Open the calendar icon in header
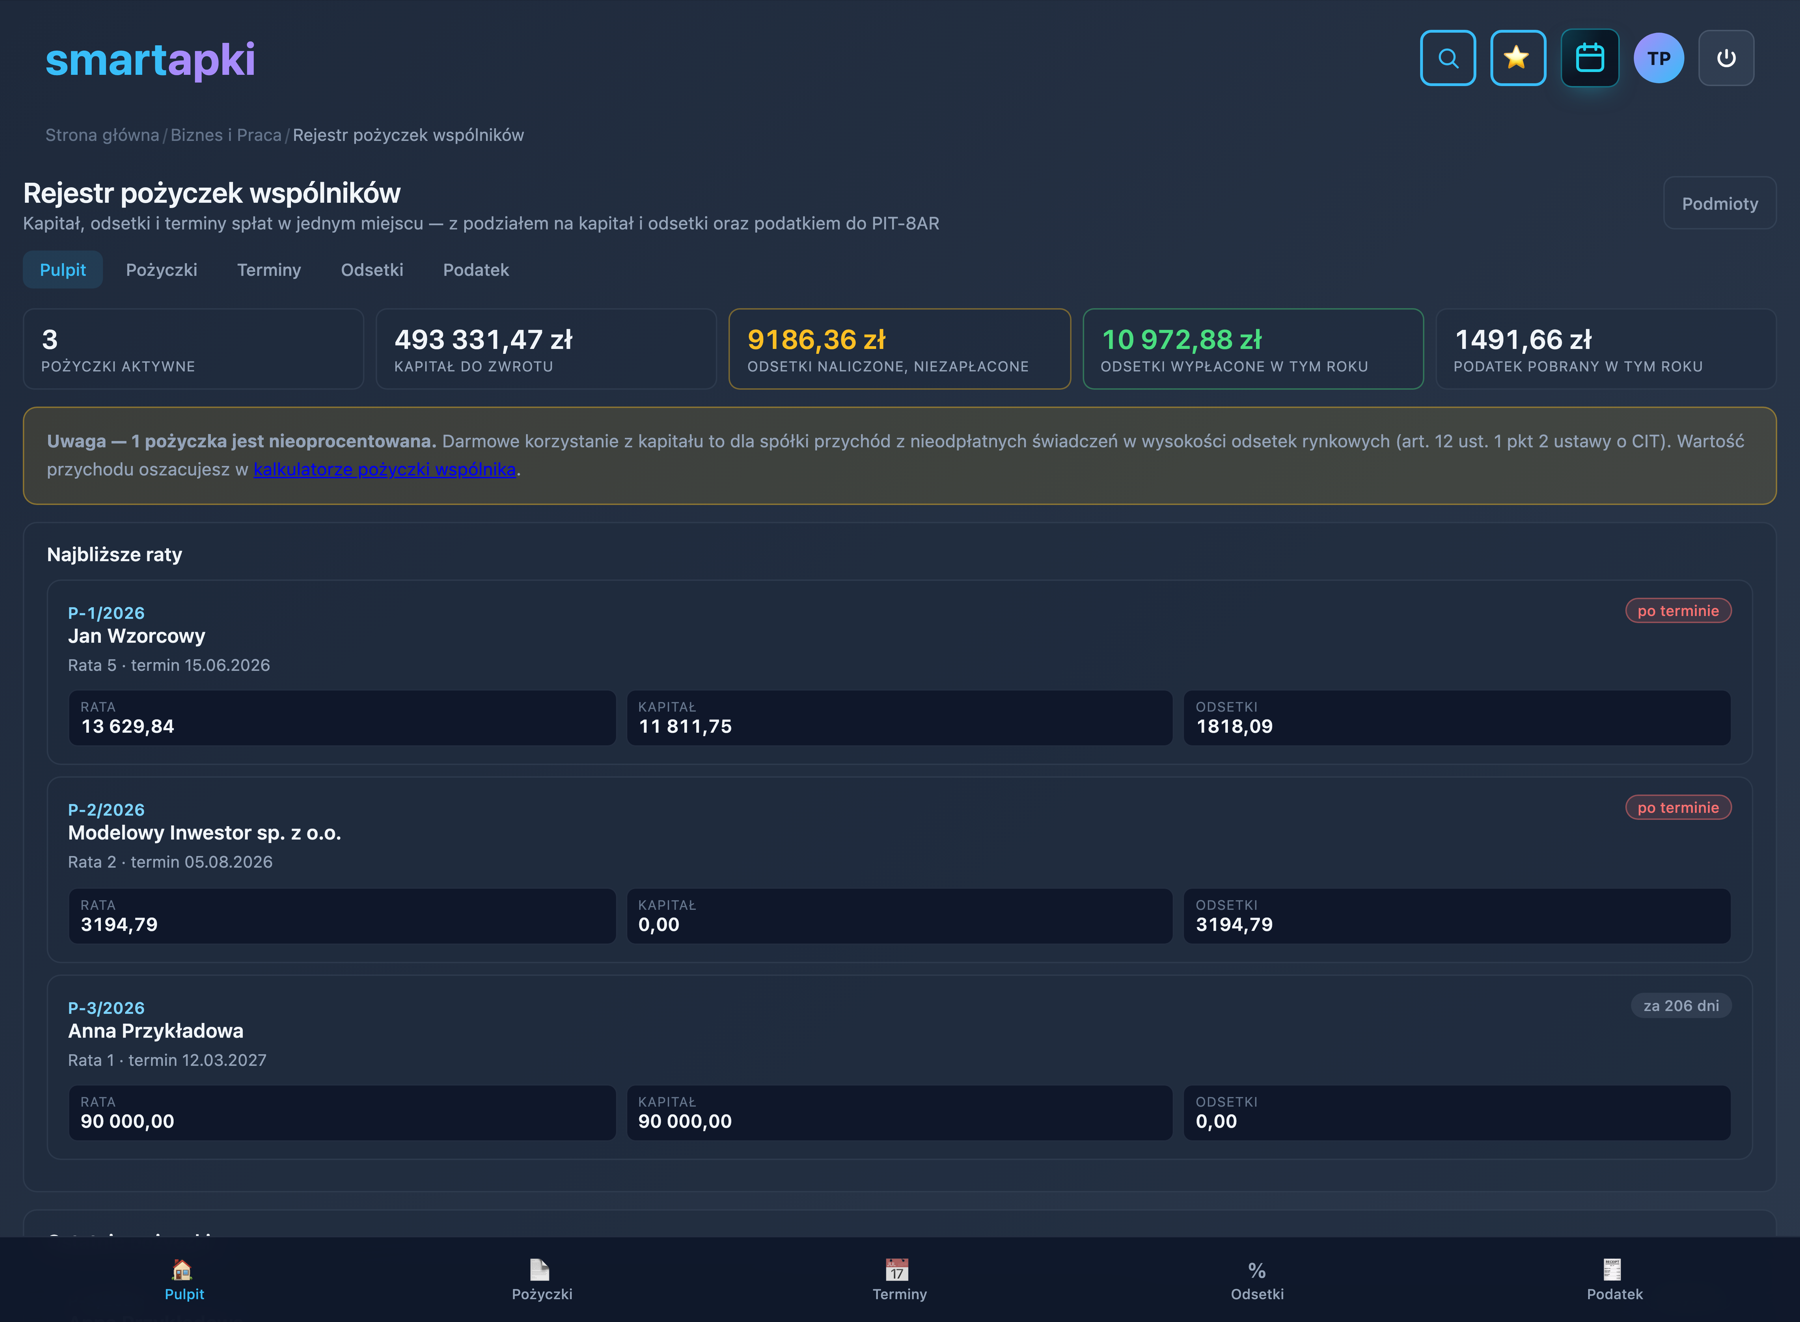This screenshot has height=1322, width=1800. [1589, 58]
